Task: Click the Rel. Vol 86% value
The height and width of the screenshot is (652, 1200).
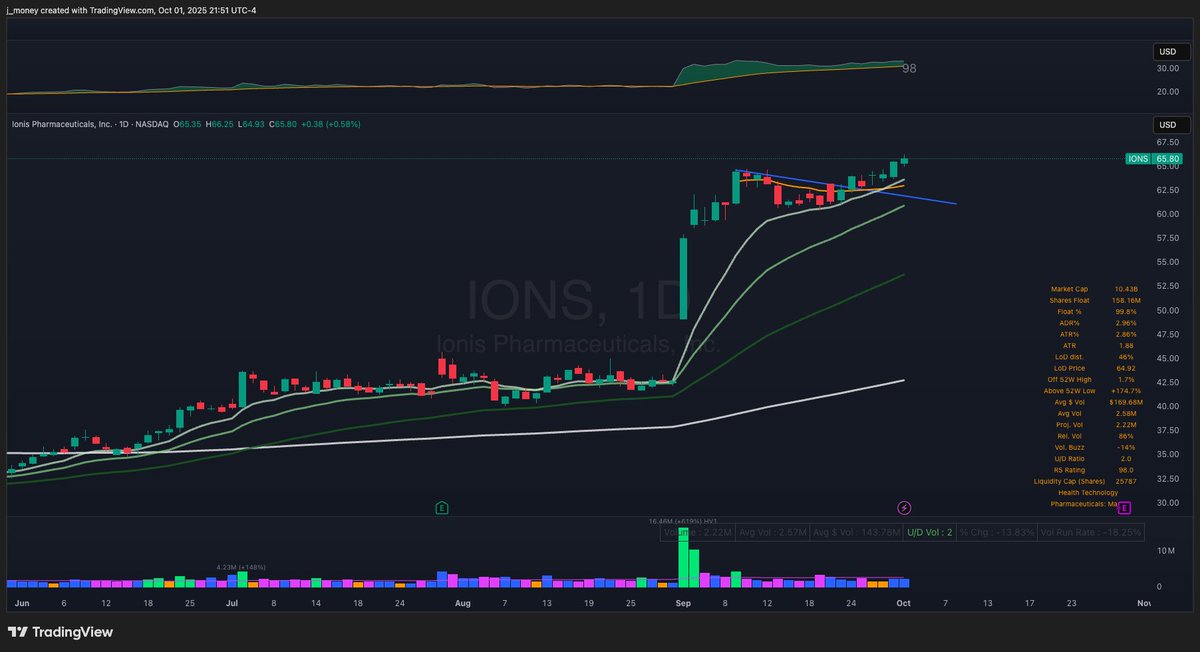Action: pyautogui.click(x=1126, y=436)
